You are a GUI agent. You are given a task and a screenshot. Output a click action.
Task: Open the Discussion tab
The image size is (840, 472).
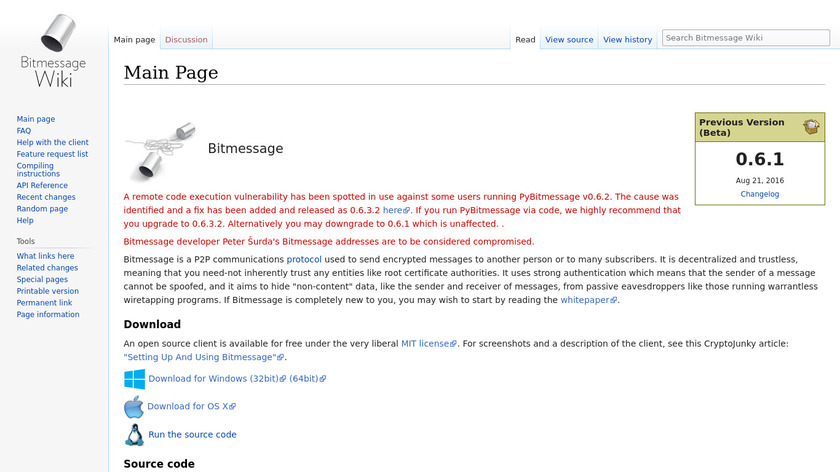pos(186,40)
